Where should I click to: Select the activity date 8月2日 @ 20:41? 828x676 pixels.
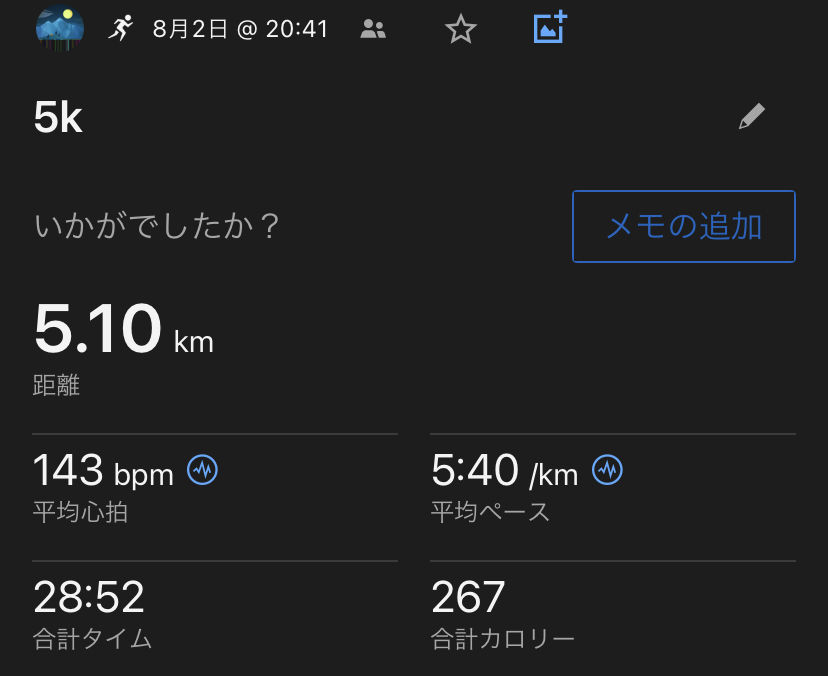click(240, 29)
